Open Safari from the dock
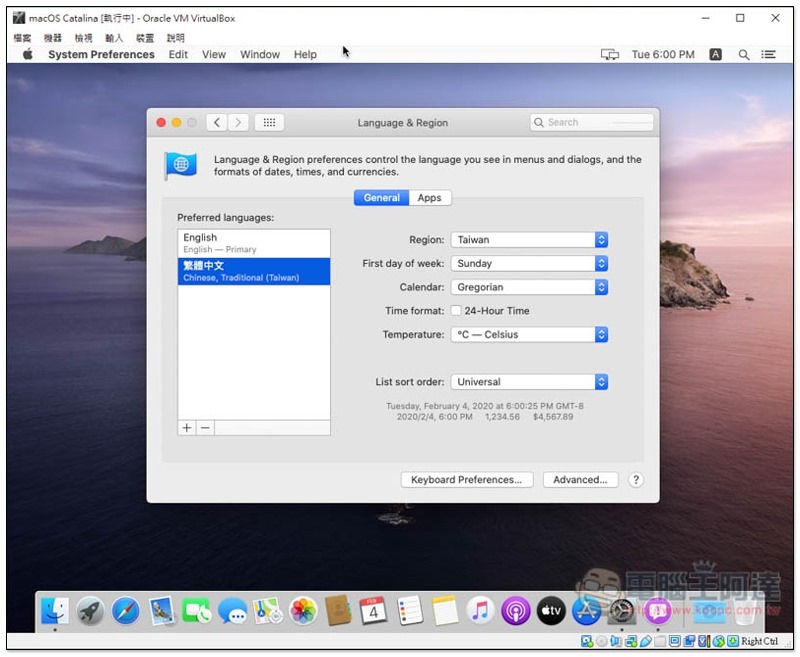The width and height of the screenshot is (800, 657). (x=126, y=611)
